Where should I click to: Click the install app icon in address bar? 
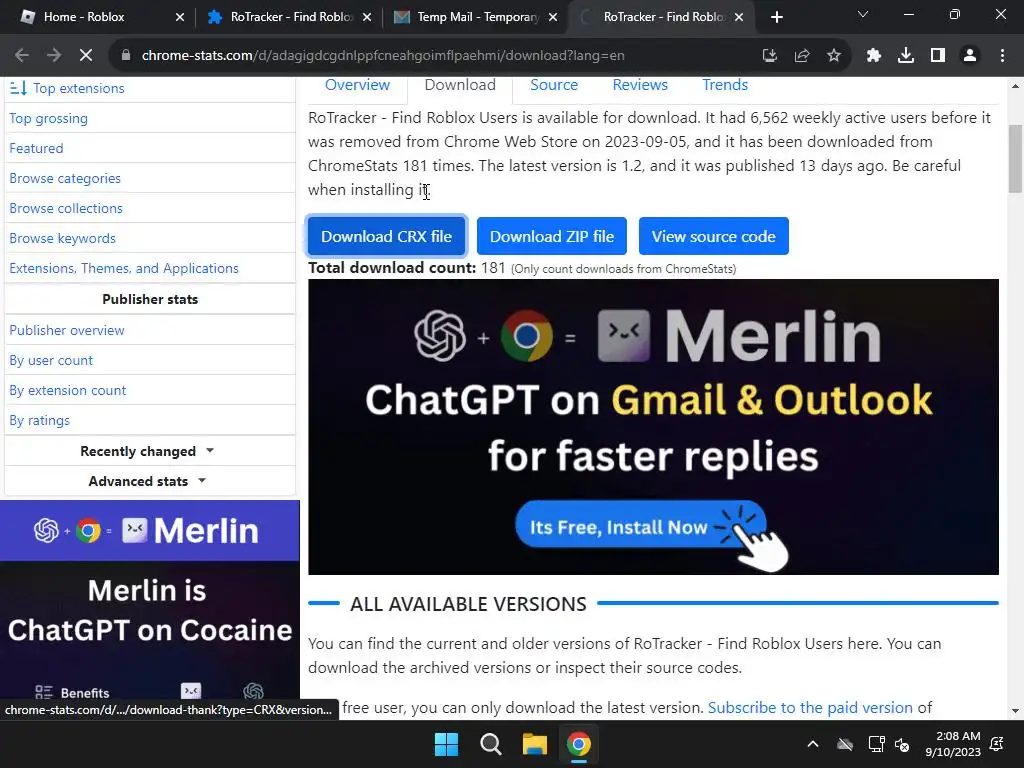pos(770,56)
